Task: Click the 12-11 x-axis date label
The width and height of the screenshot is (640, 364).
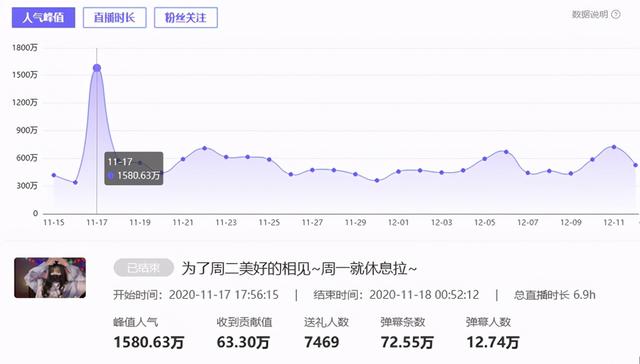Action: click(x=614, y=222)
